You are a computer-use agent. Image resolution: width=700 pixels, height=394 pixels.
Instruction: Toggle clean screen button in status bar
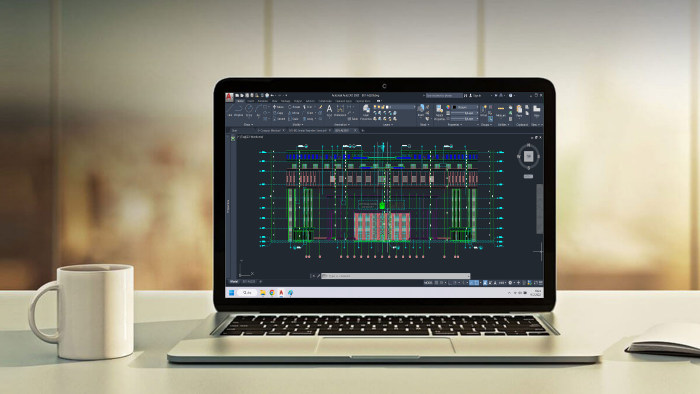tap(536, 283)
